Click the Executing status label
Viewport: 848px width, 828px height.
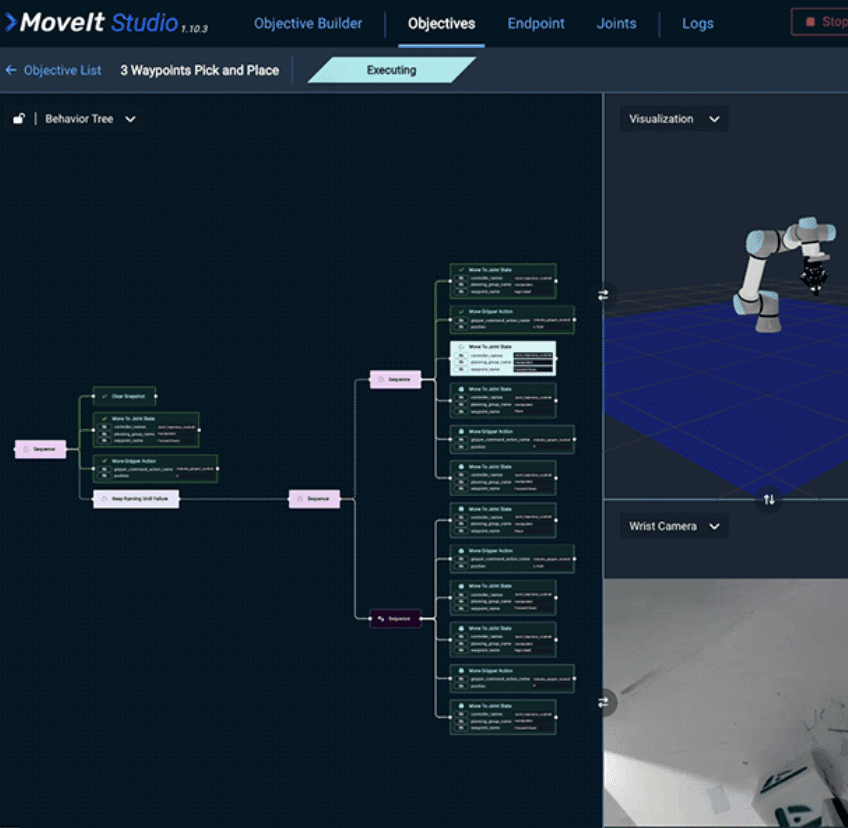pos(392,70)
